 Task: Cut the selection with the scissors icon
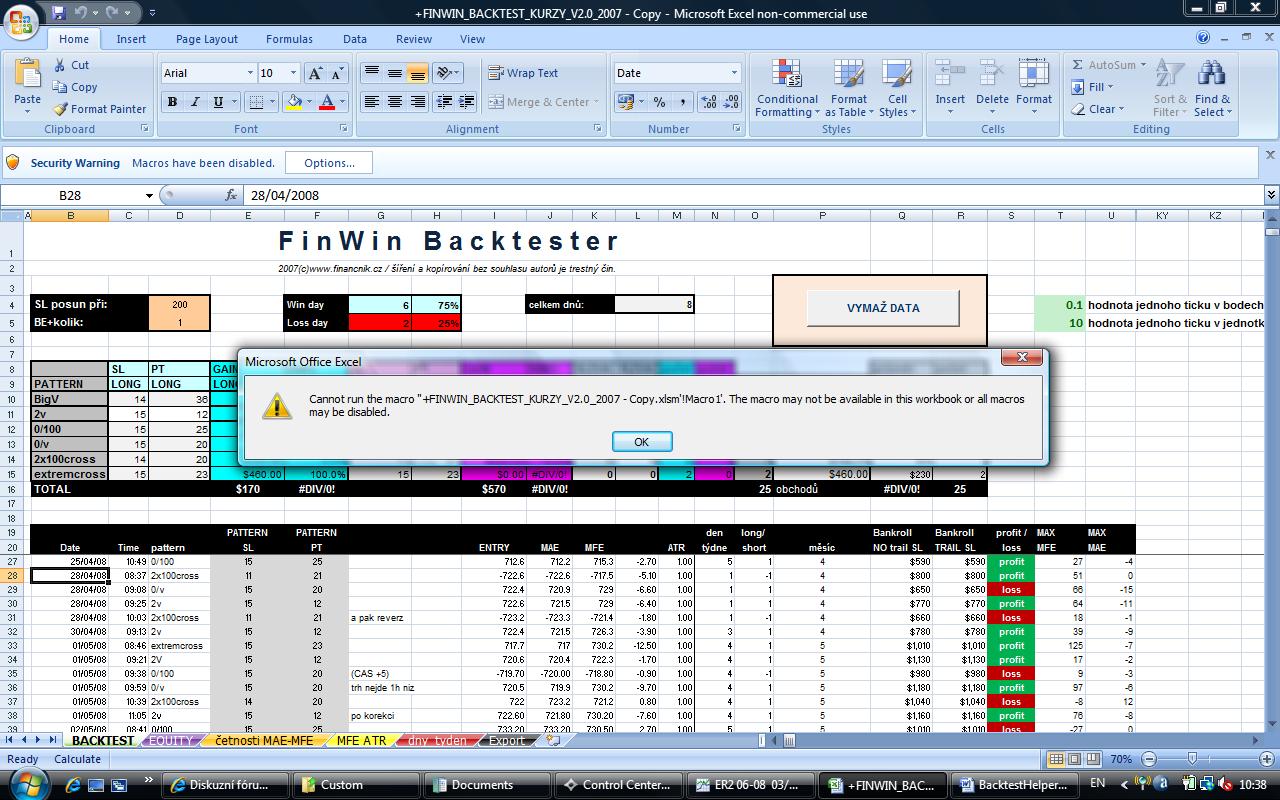pos(70,65)
